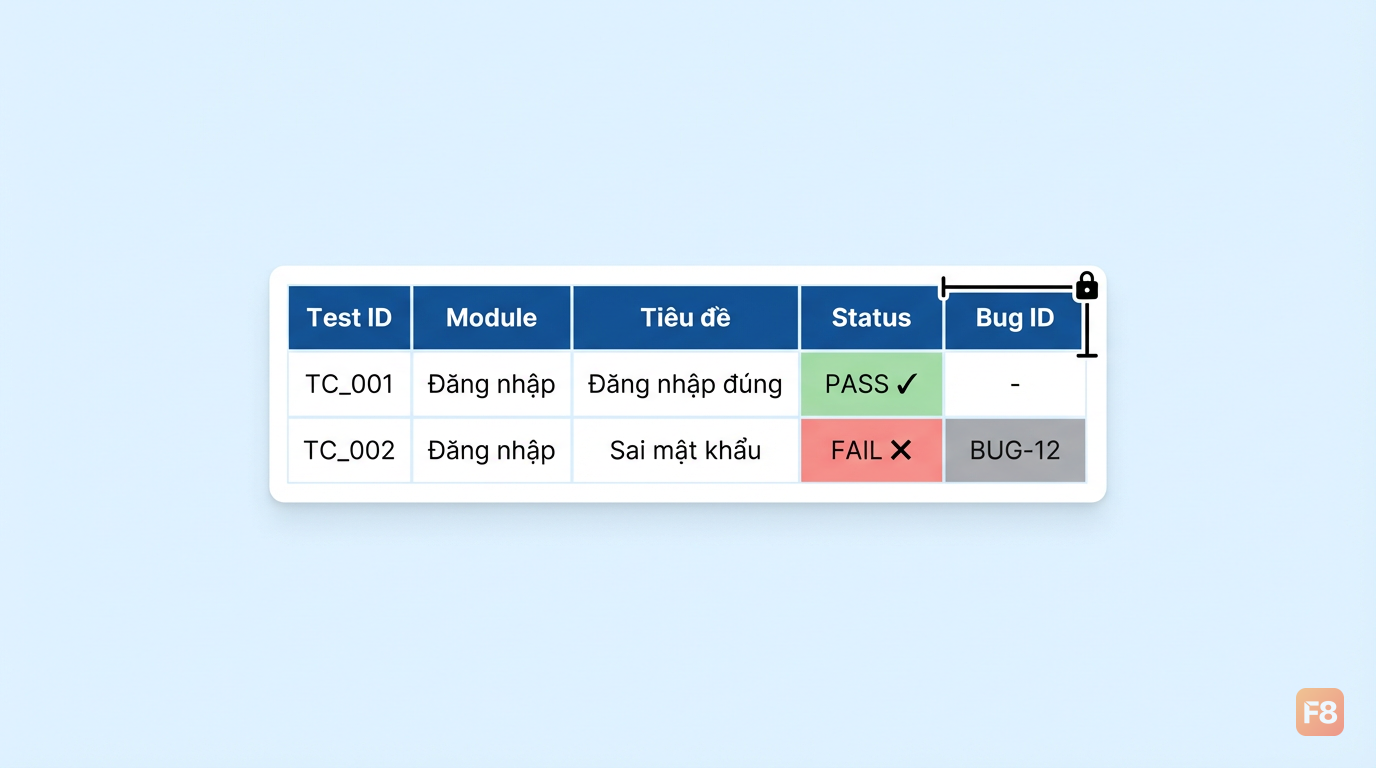Click the empty dash Bug ID cell
The height and width of the screenshot is (768, 1376).
click(1015, 384)
